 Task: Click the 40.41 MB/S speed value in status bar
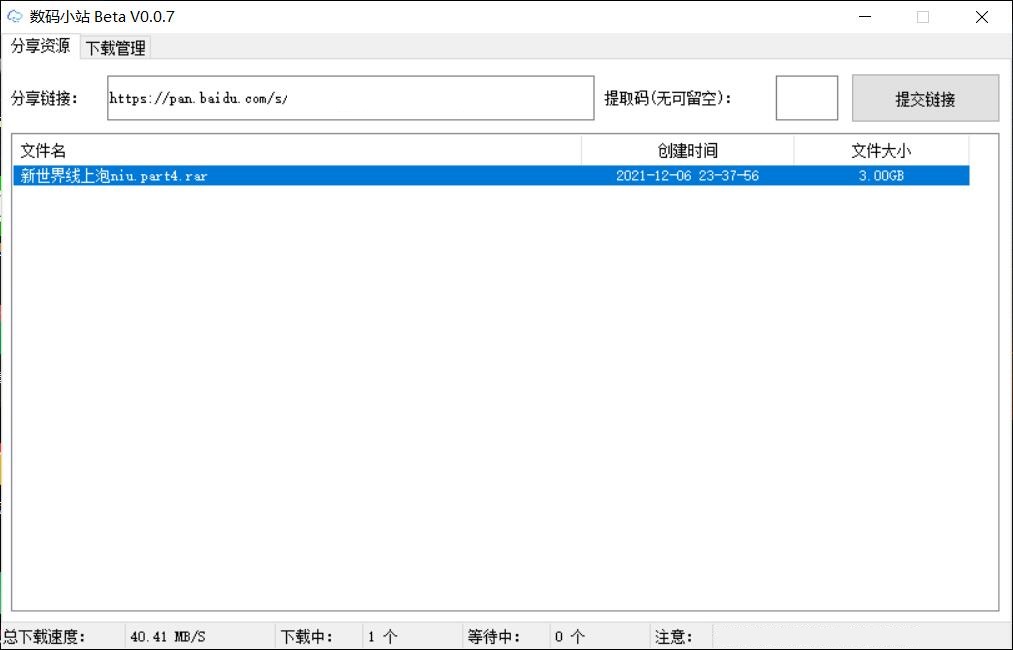pos(168,637)
